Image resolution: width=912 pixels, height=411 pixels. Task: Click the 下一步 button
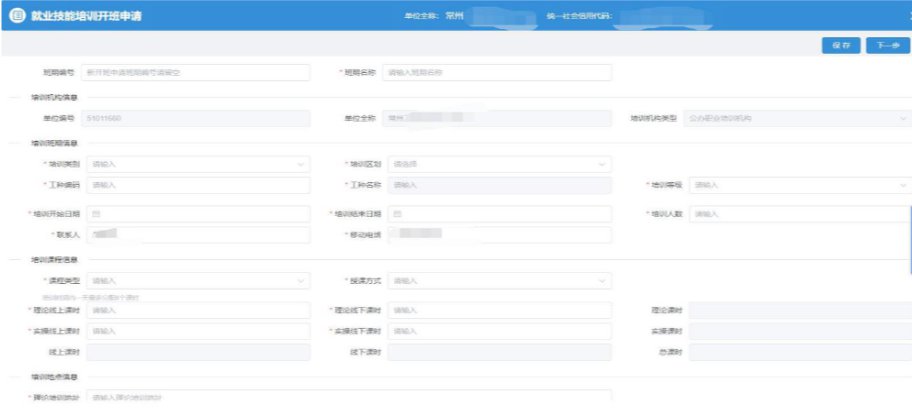click(886, 46)
